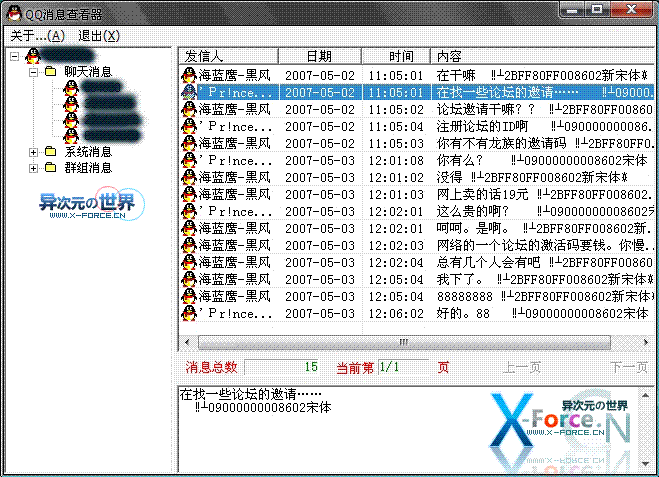Click 系统消息 tree label
659x477 pixels.
pyautogui.click(x=88, y=152)
